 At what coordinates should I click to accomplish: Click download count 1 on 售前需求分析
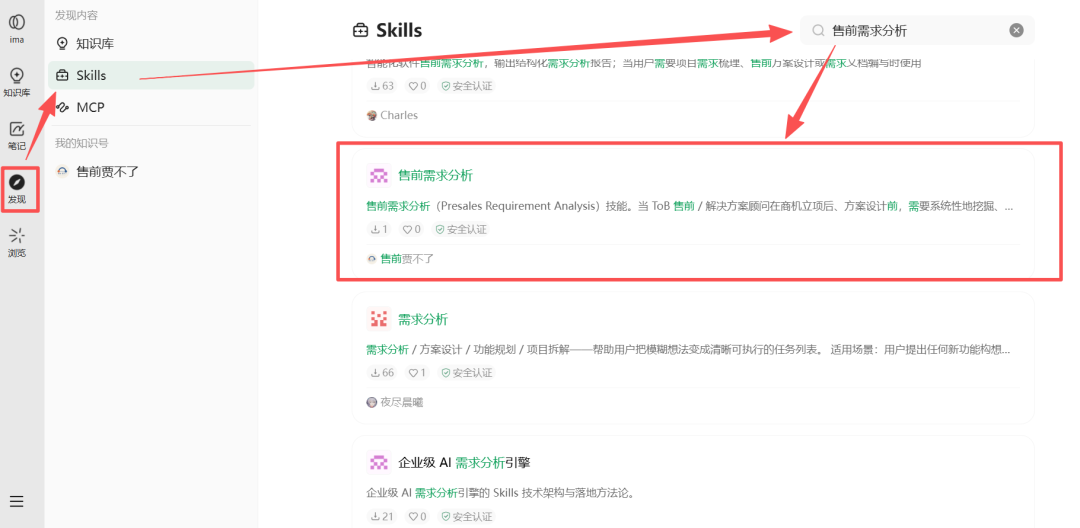click(379, 229)
